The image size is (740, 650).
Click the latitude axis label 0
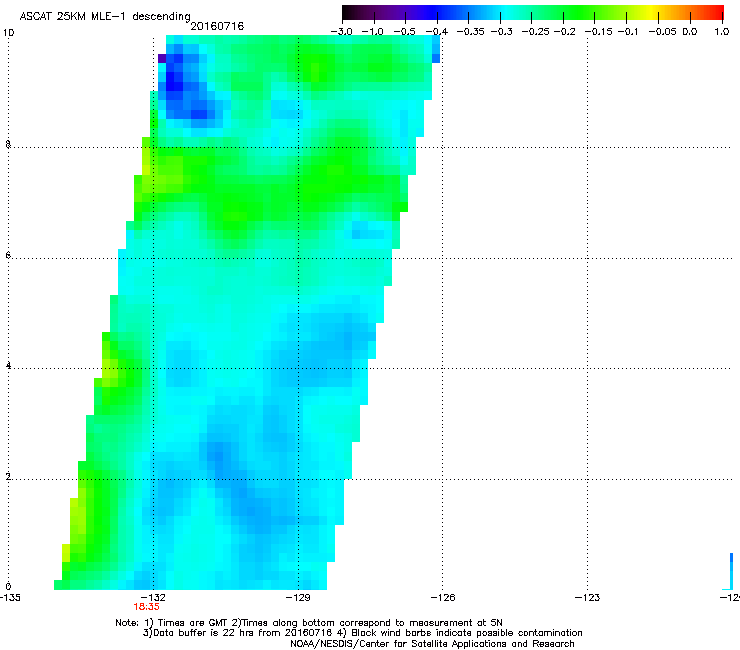click(8, 587)
